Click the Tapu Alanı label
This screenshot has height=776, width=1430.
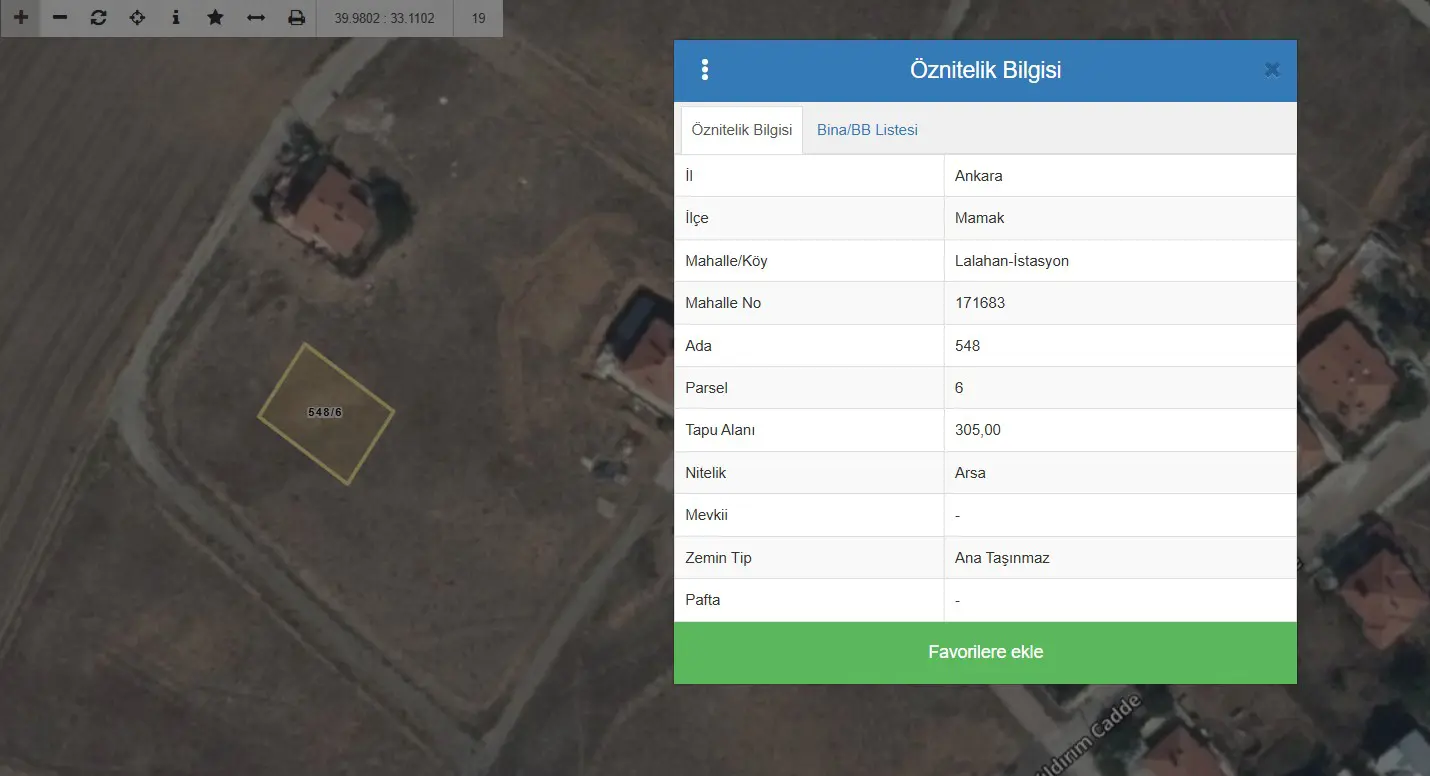pos(720,430)
